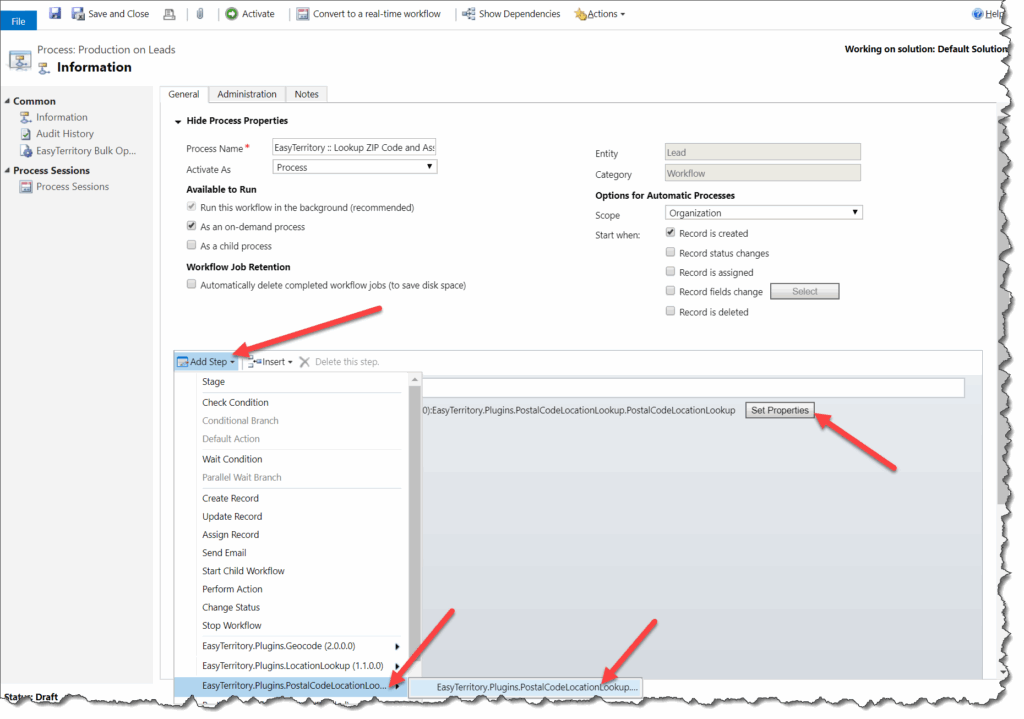Open Audit History from the Common section
Image resolution: width=1024 pixels, height=719 pixels.
click(63, 133)
